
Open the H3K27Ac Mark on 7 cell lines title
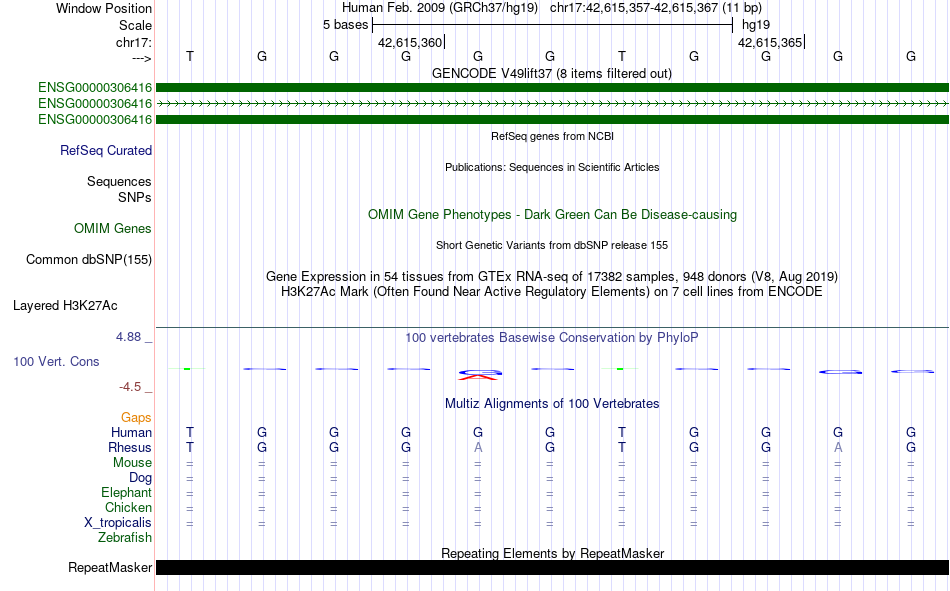tap(552, 292)
